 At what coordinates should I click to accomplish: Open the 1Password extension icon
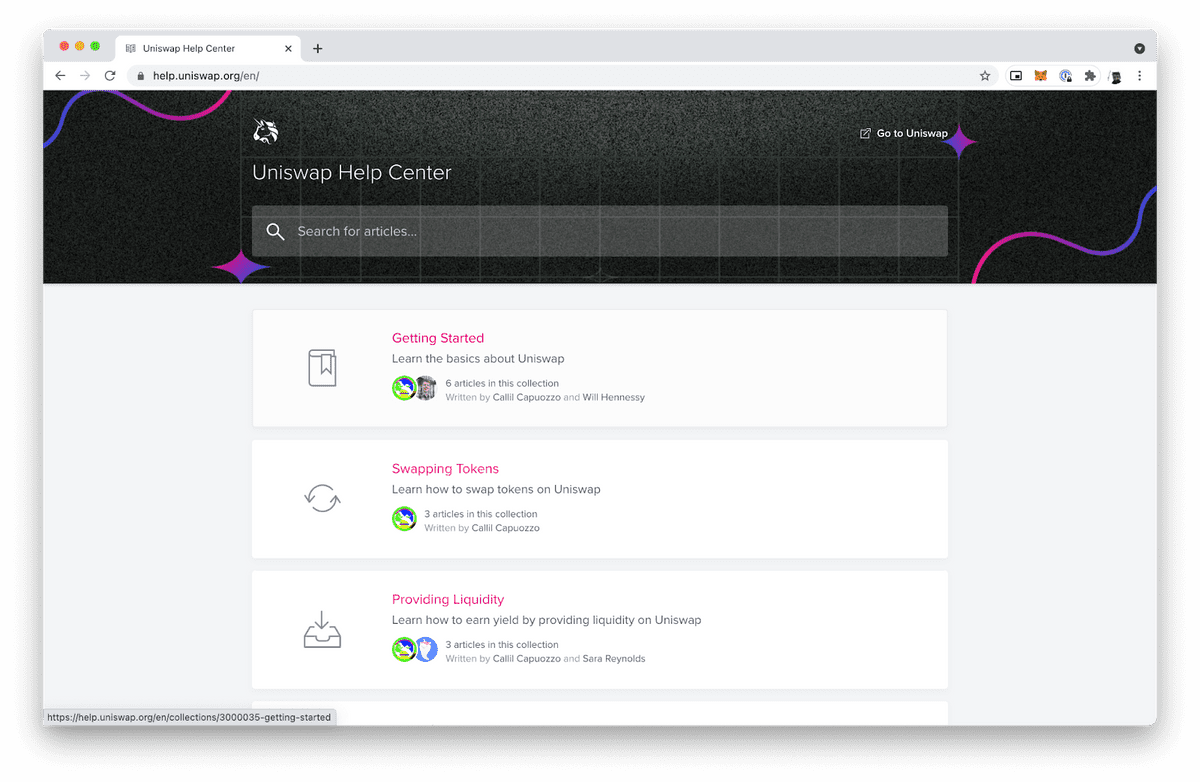tap(1066, 76)
